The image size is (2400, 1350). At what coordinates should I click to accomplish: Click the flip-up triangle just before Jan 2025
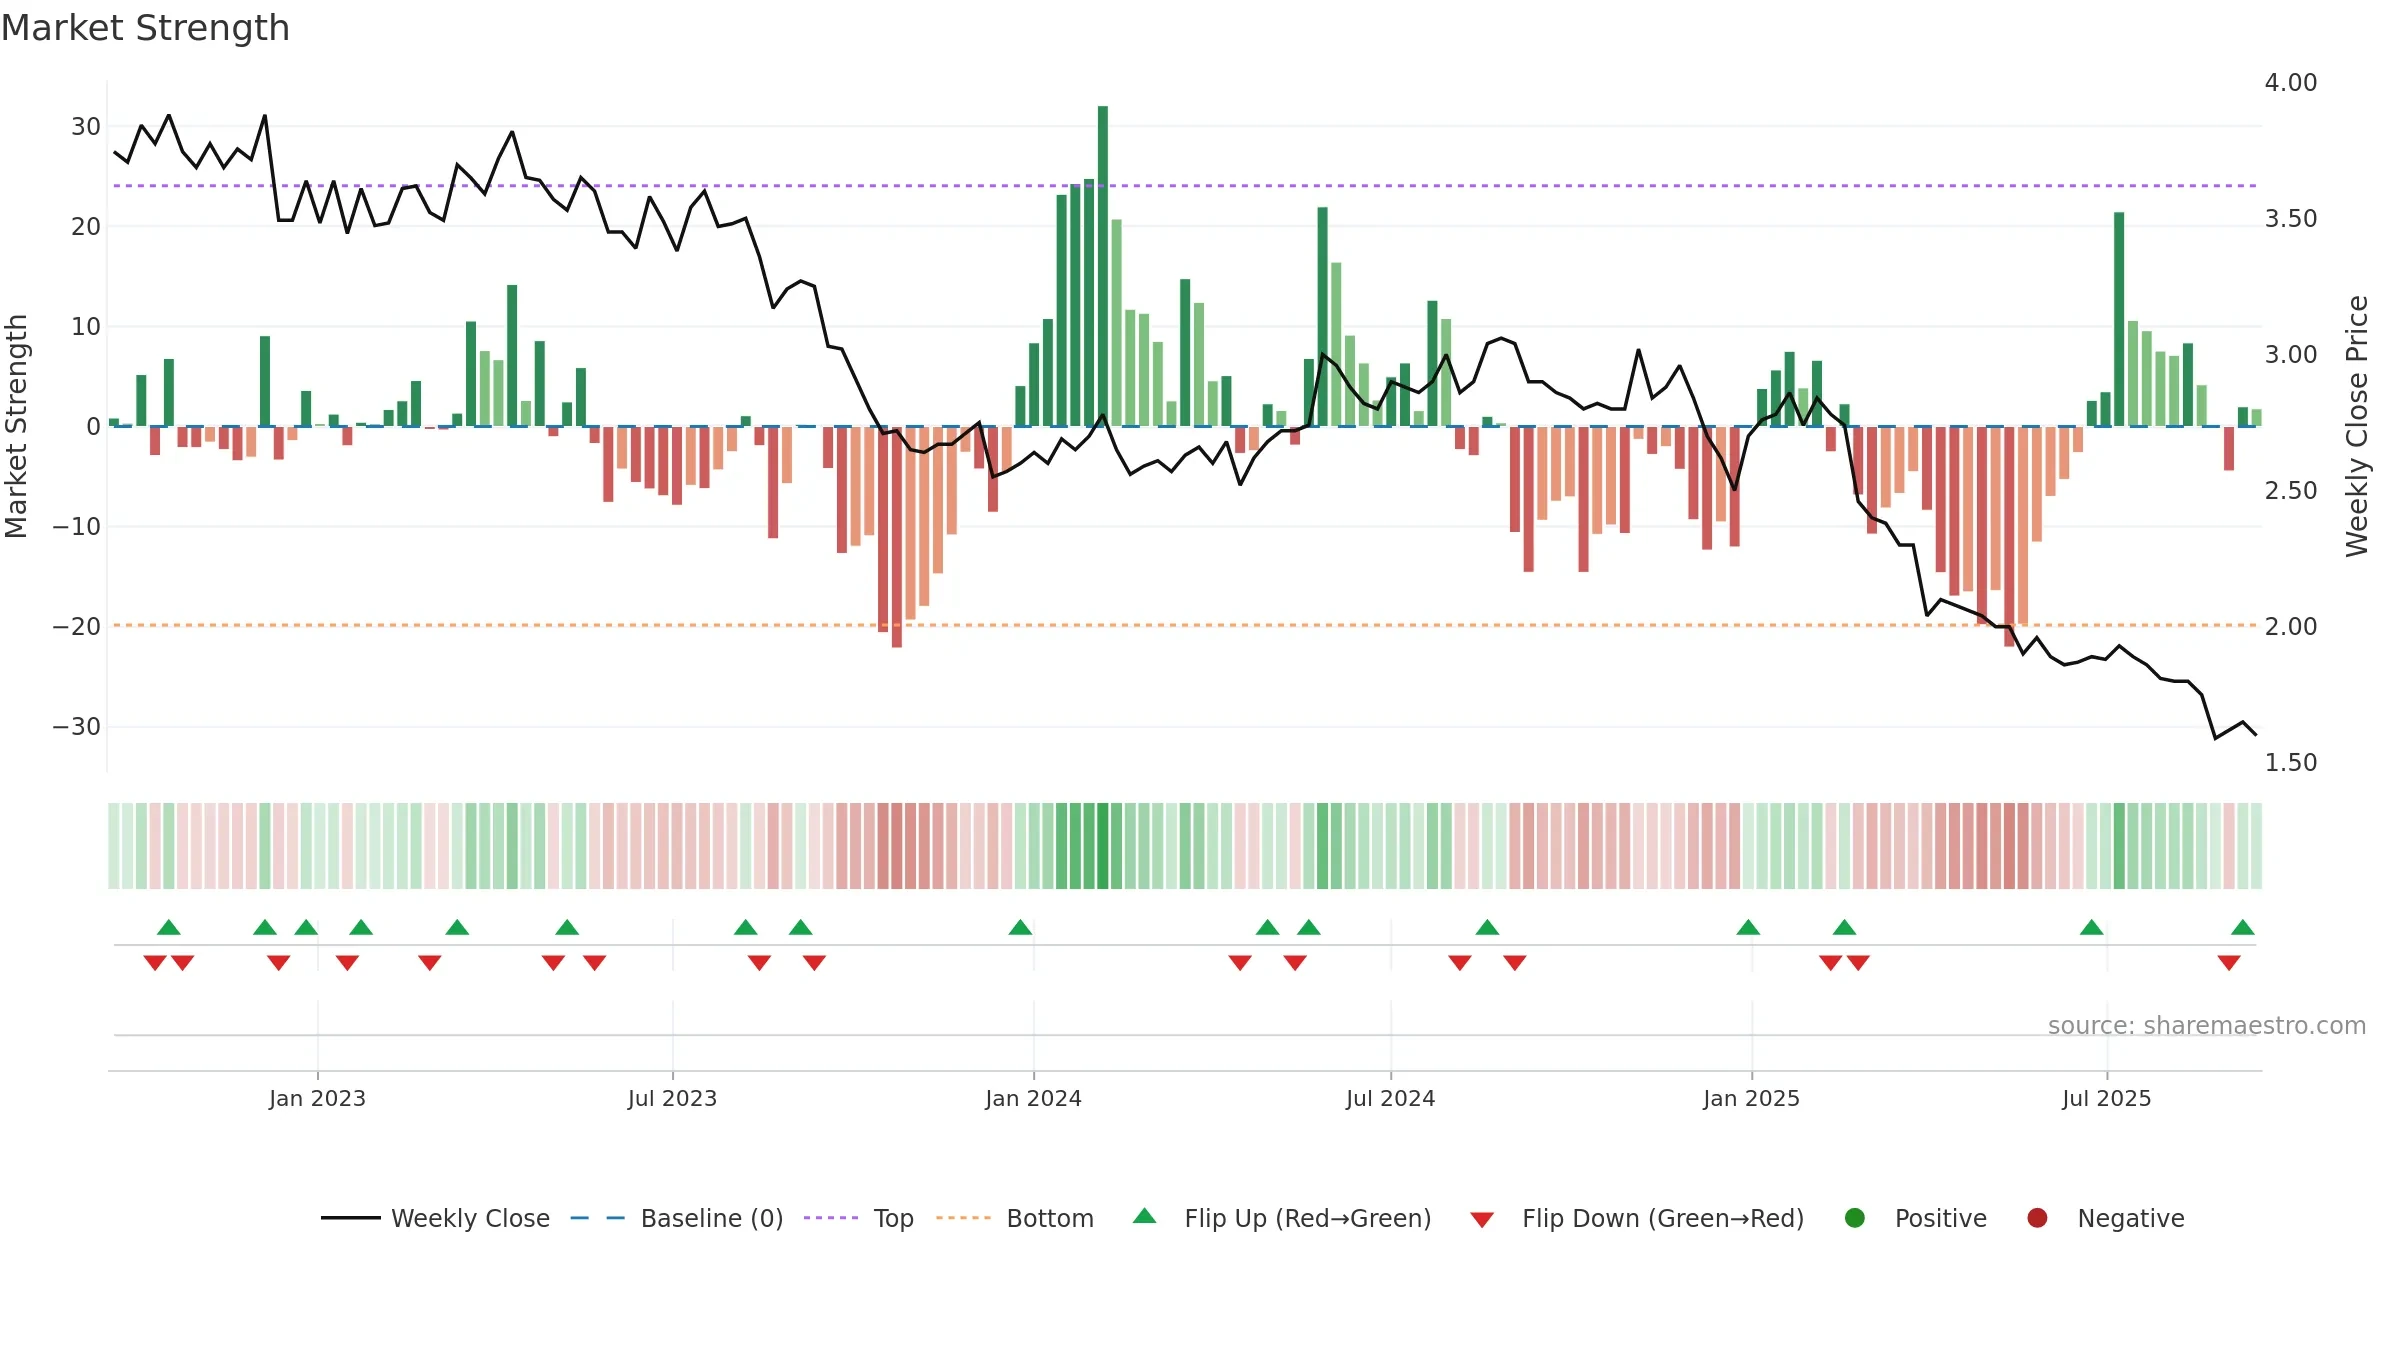tap(1748, 927)
